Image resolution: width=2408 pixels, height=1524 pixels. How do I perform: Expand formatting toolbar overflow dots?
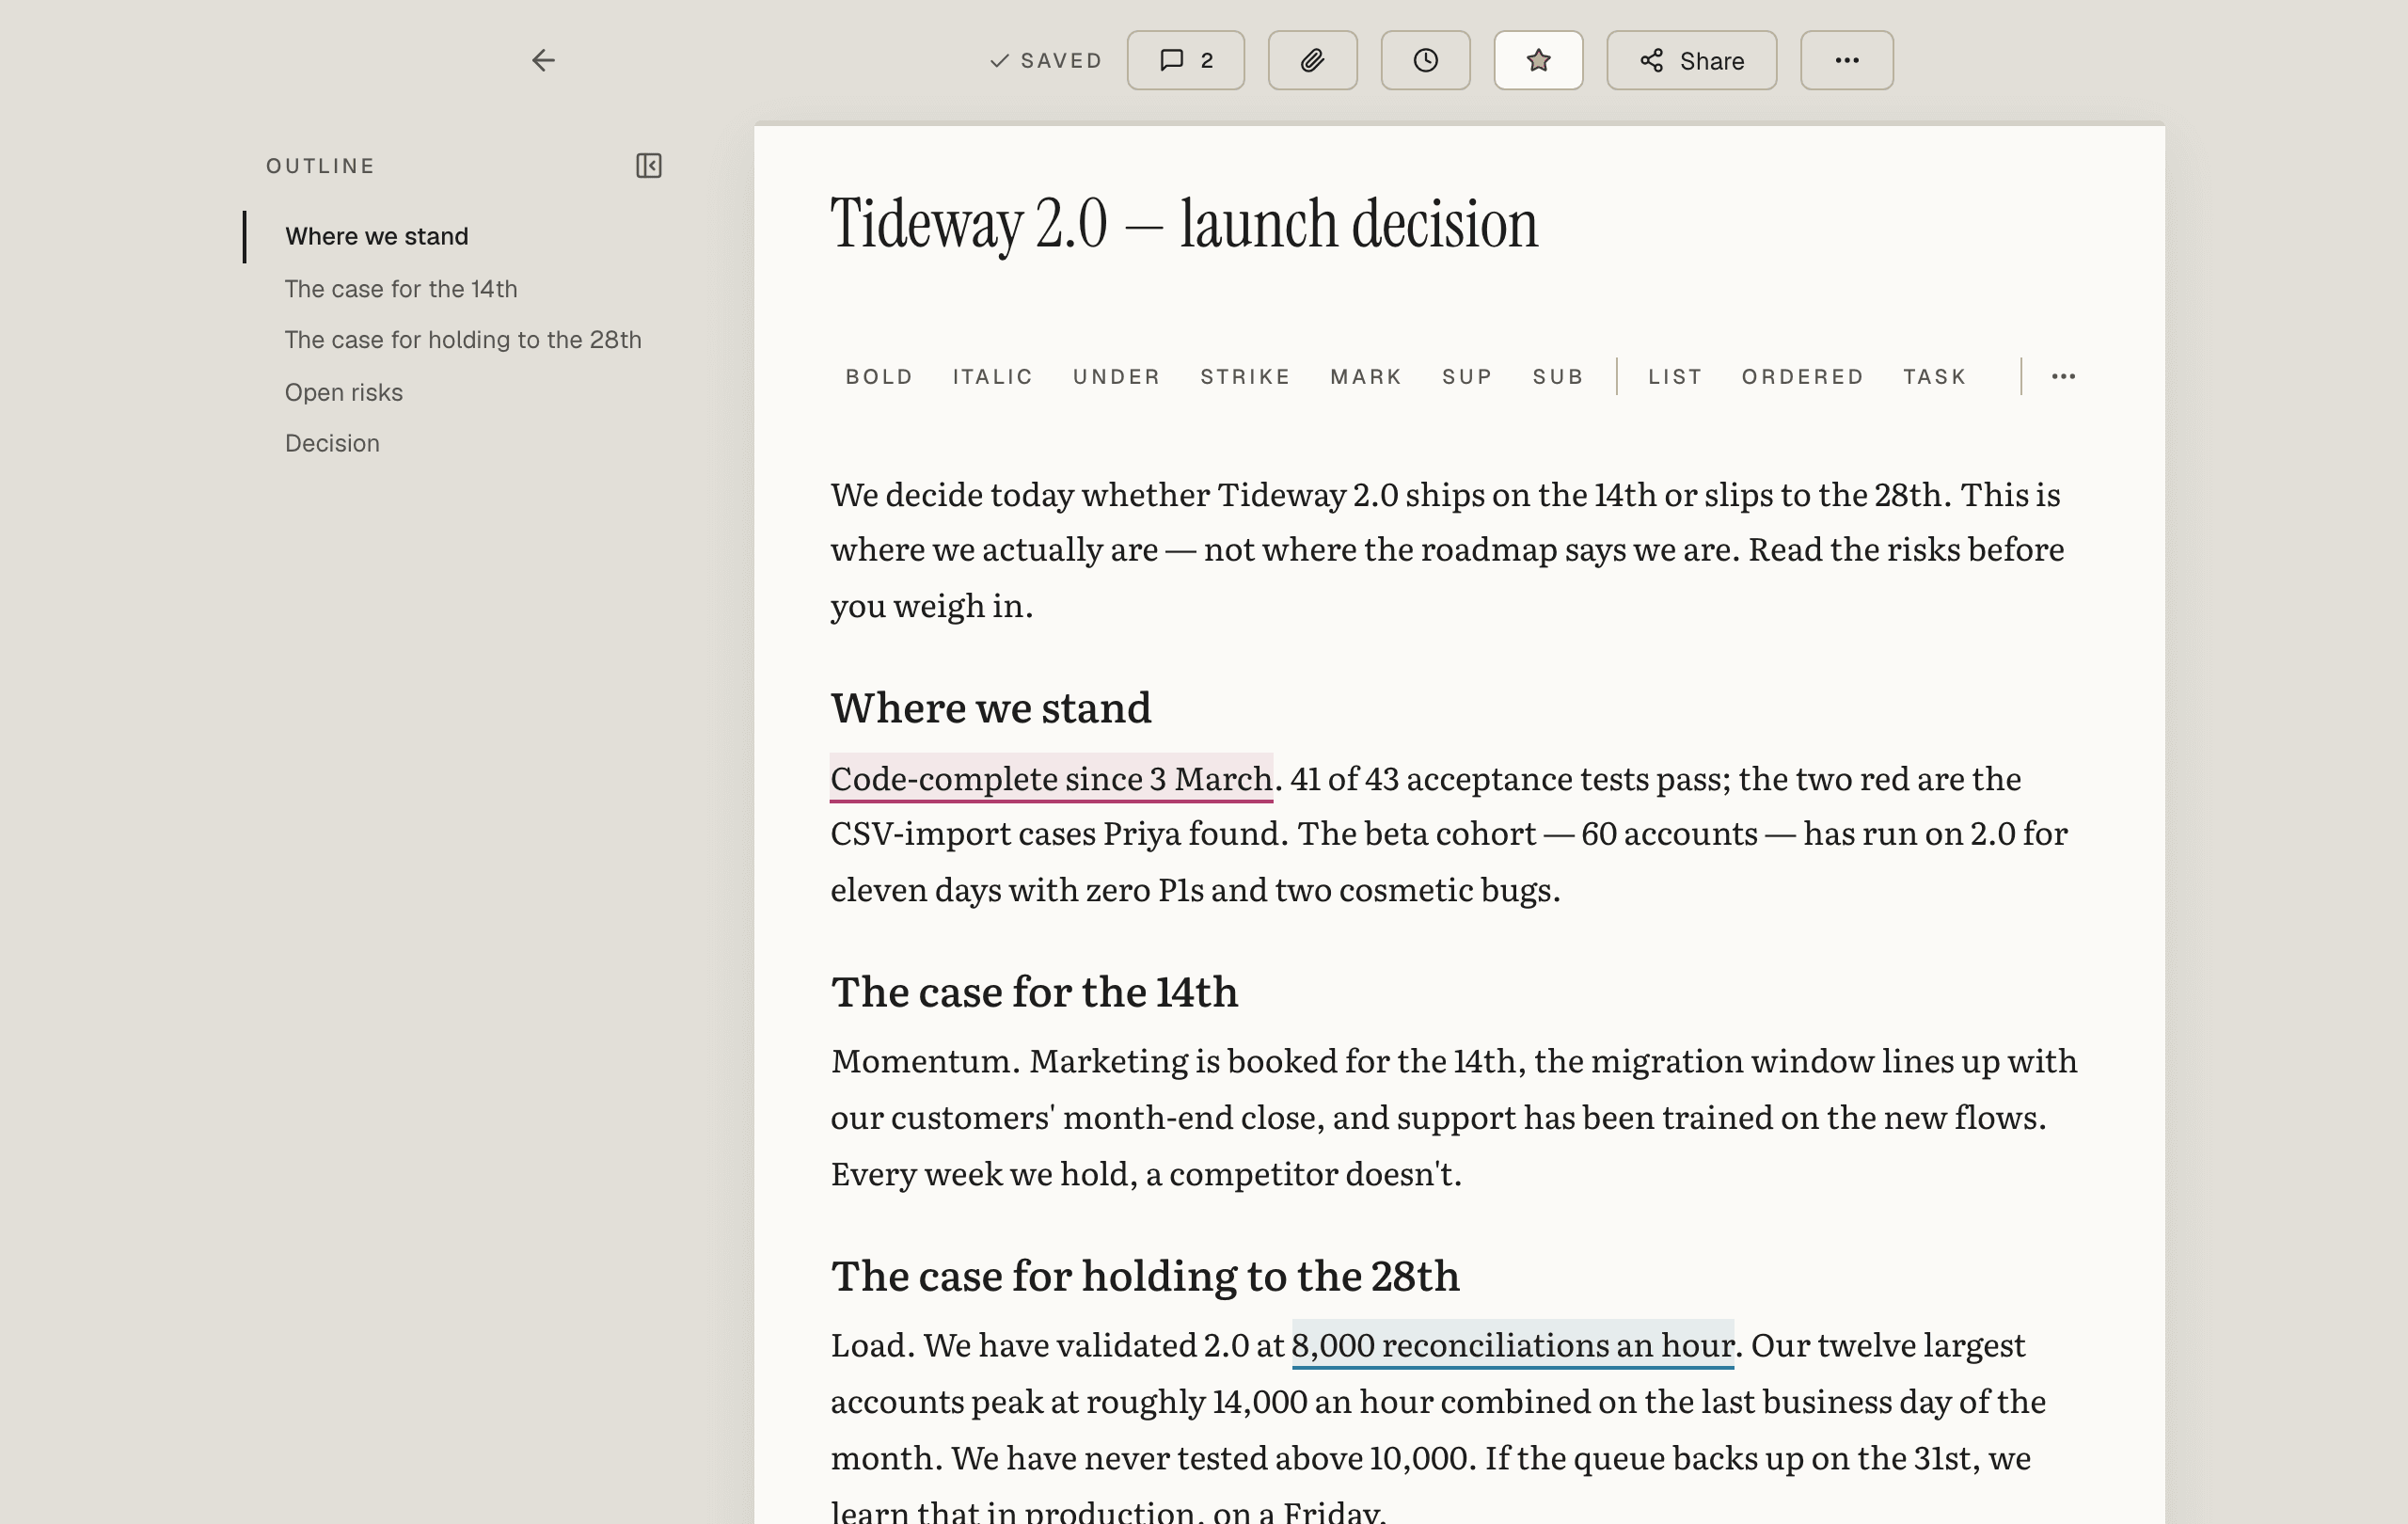pyautogui.click(x=2063, y=376)
